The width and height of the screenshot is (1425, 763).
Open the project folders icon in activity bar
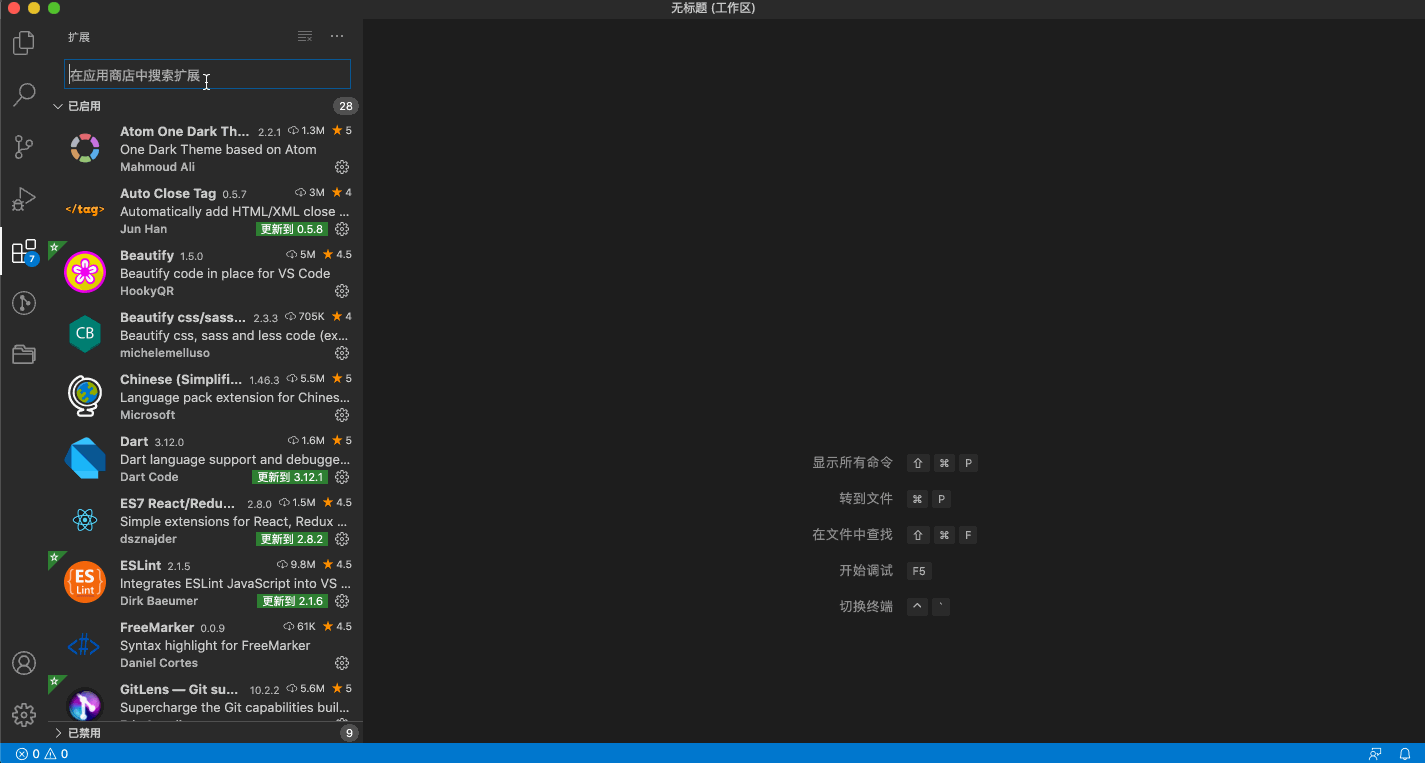click(24, 354)
